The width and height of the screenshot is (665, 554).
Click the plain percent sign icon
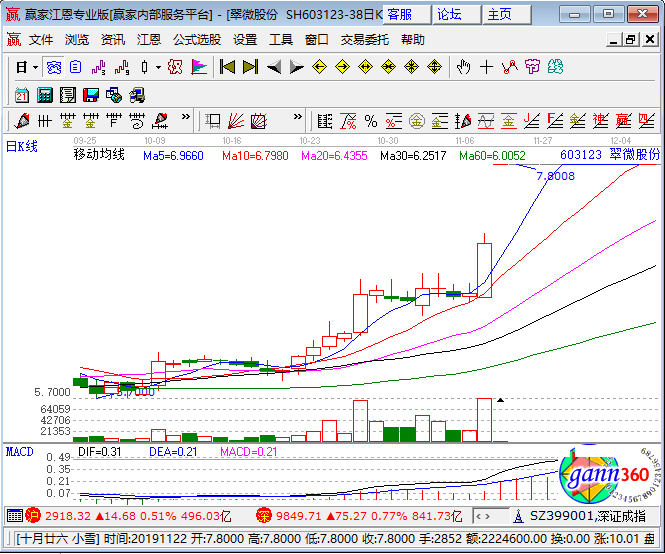coord(371,121)
